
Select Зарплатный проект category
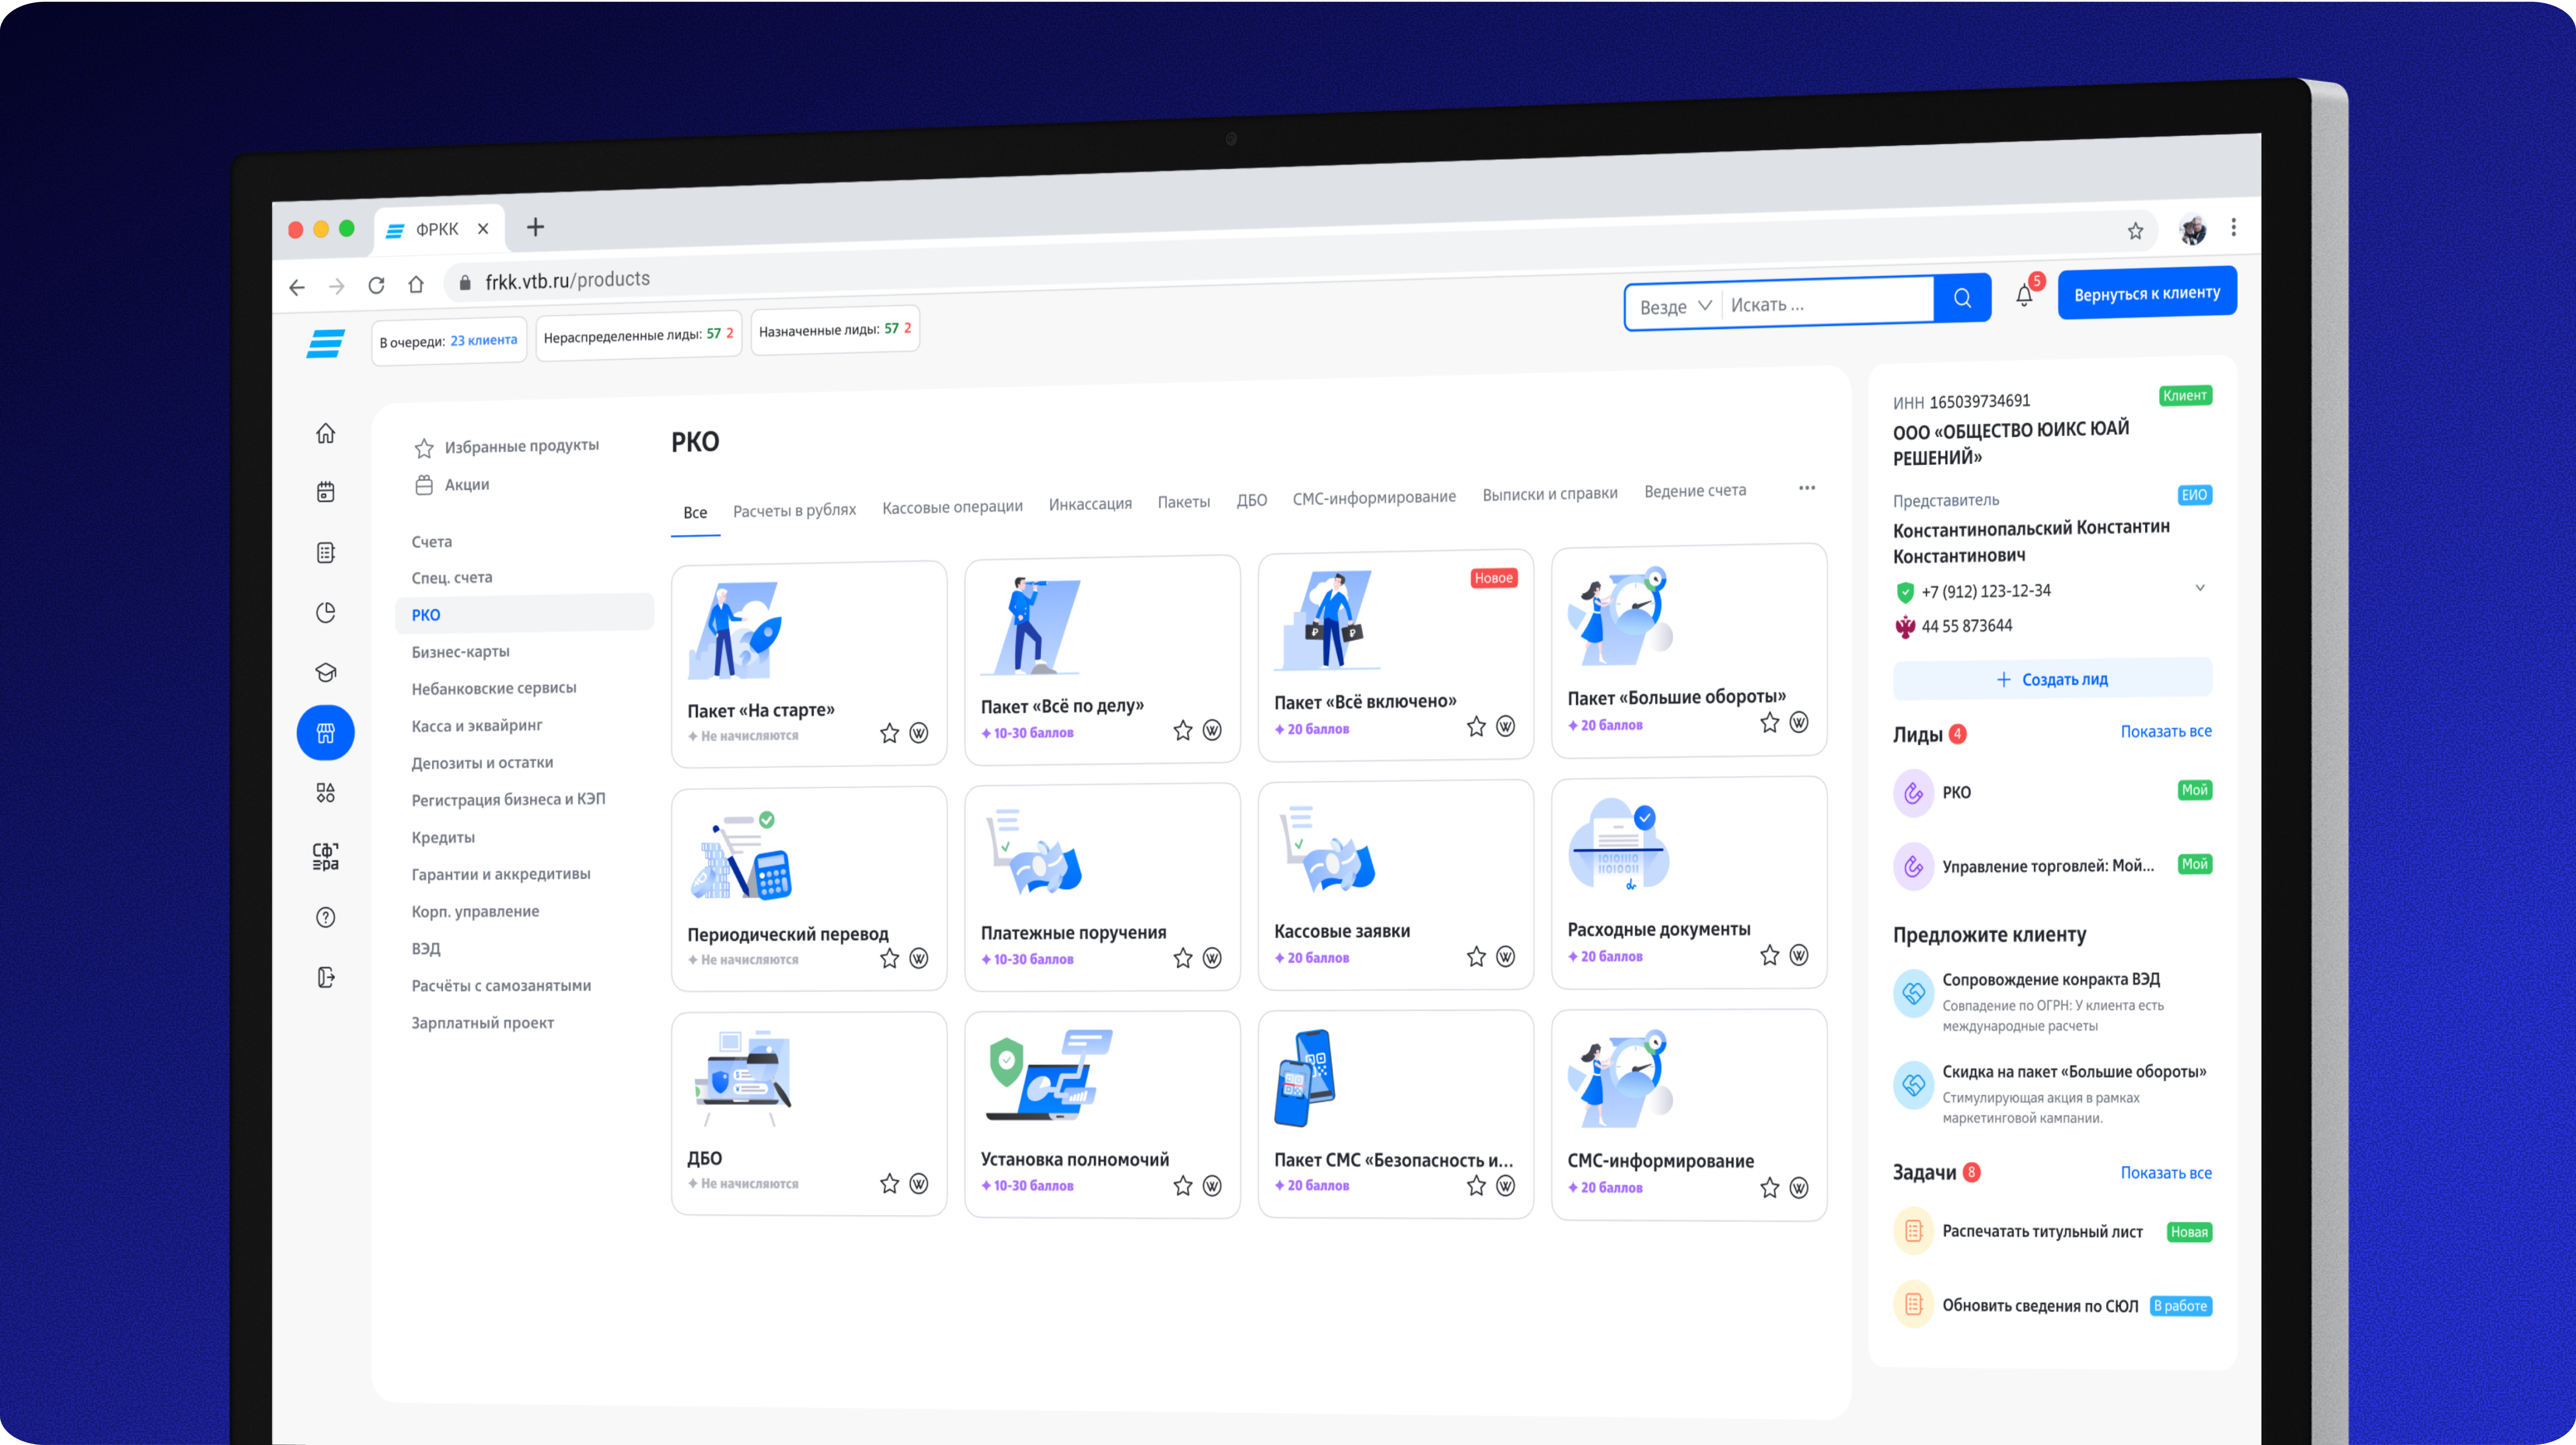[482, 1023]
